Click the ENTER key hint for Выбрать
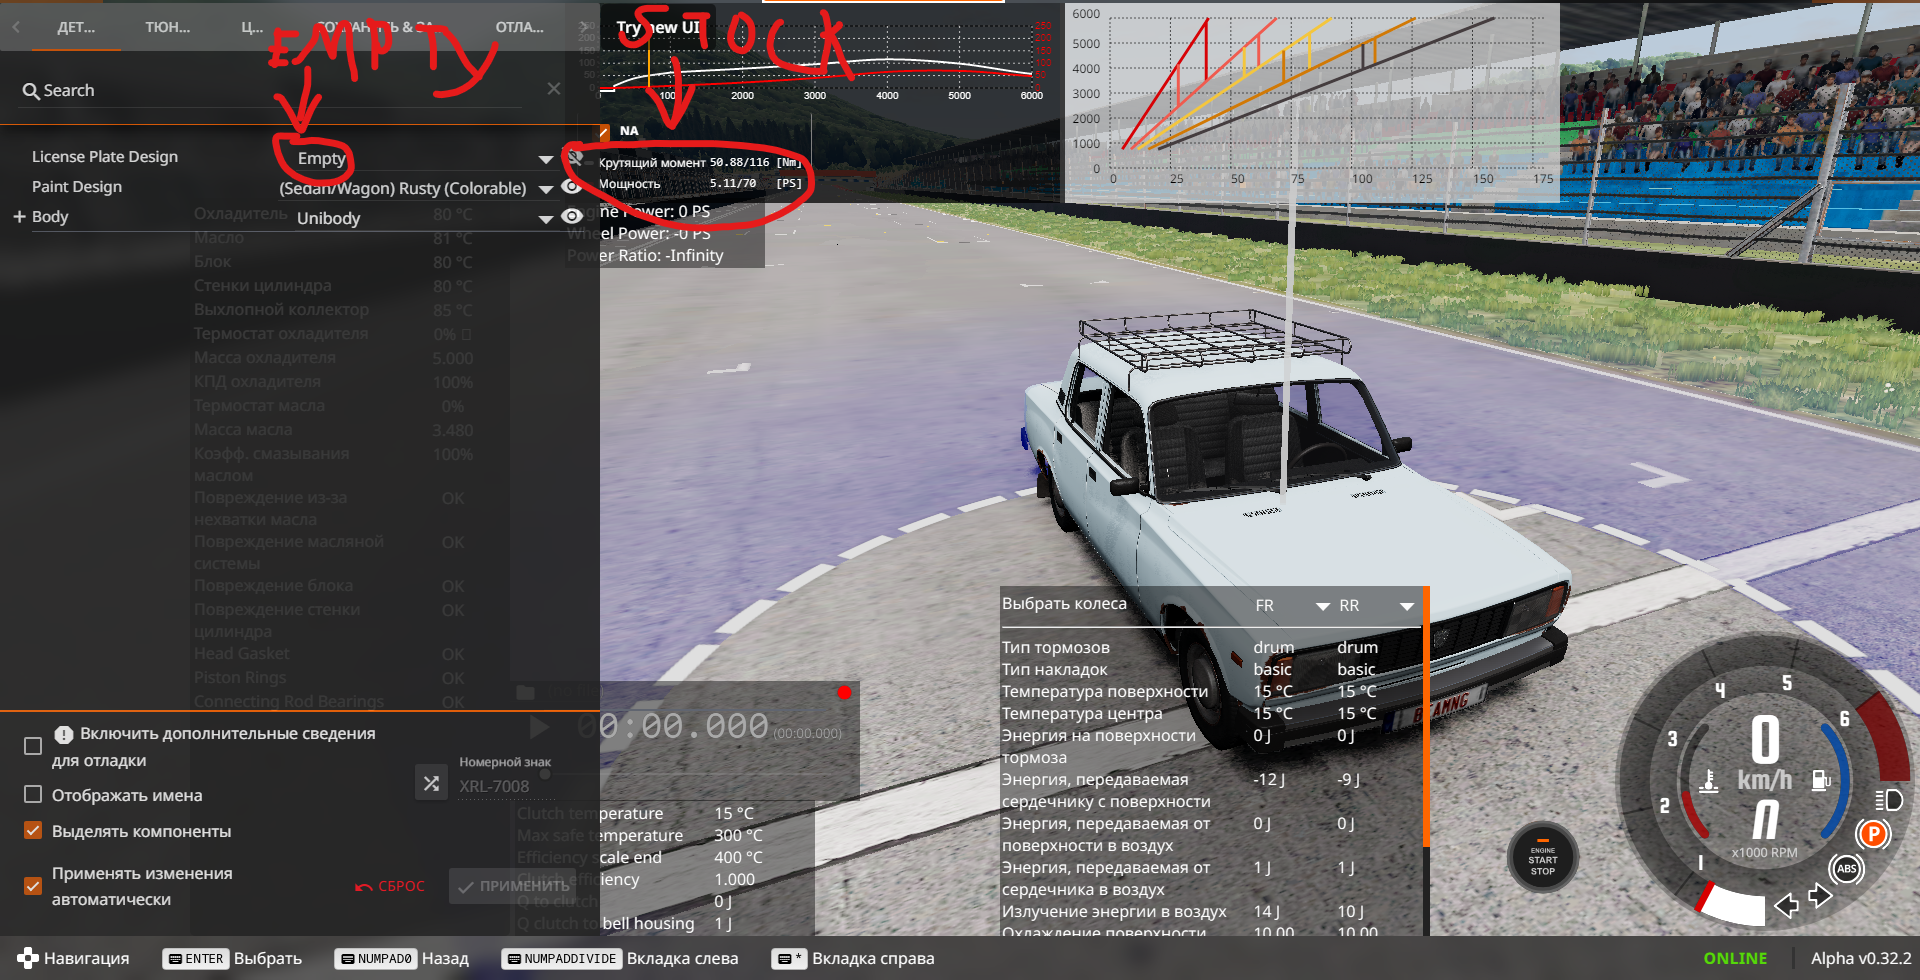Image resolution: width=1920 pixels, height=980 pixels. point(196,959)
